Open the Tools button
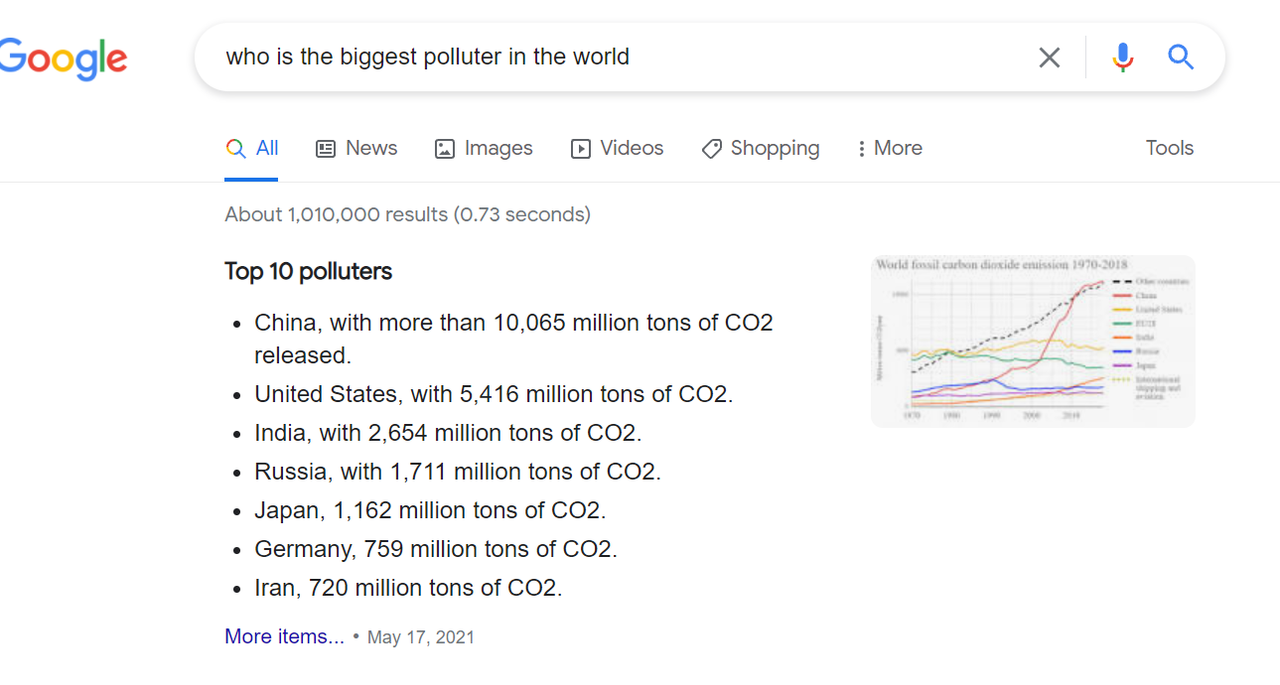 click(x=1169, y=148)
